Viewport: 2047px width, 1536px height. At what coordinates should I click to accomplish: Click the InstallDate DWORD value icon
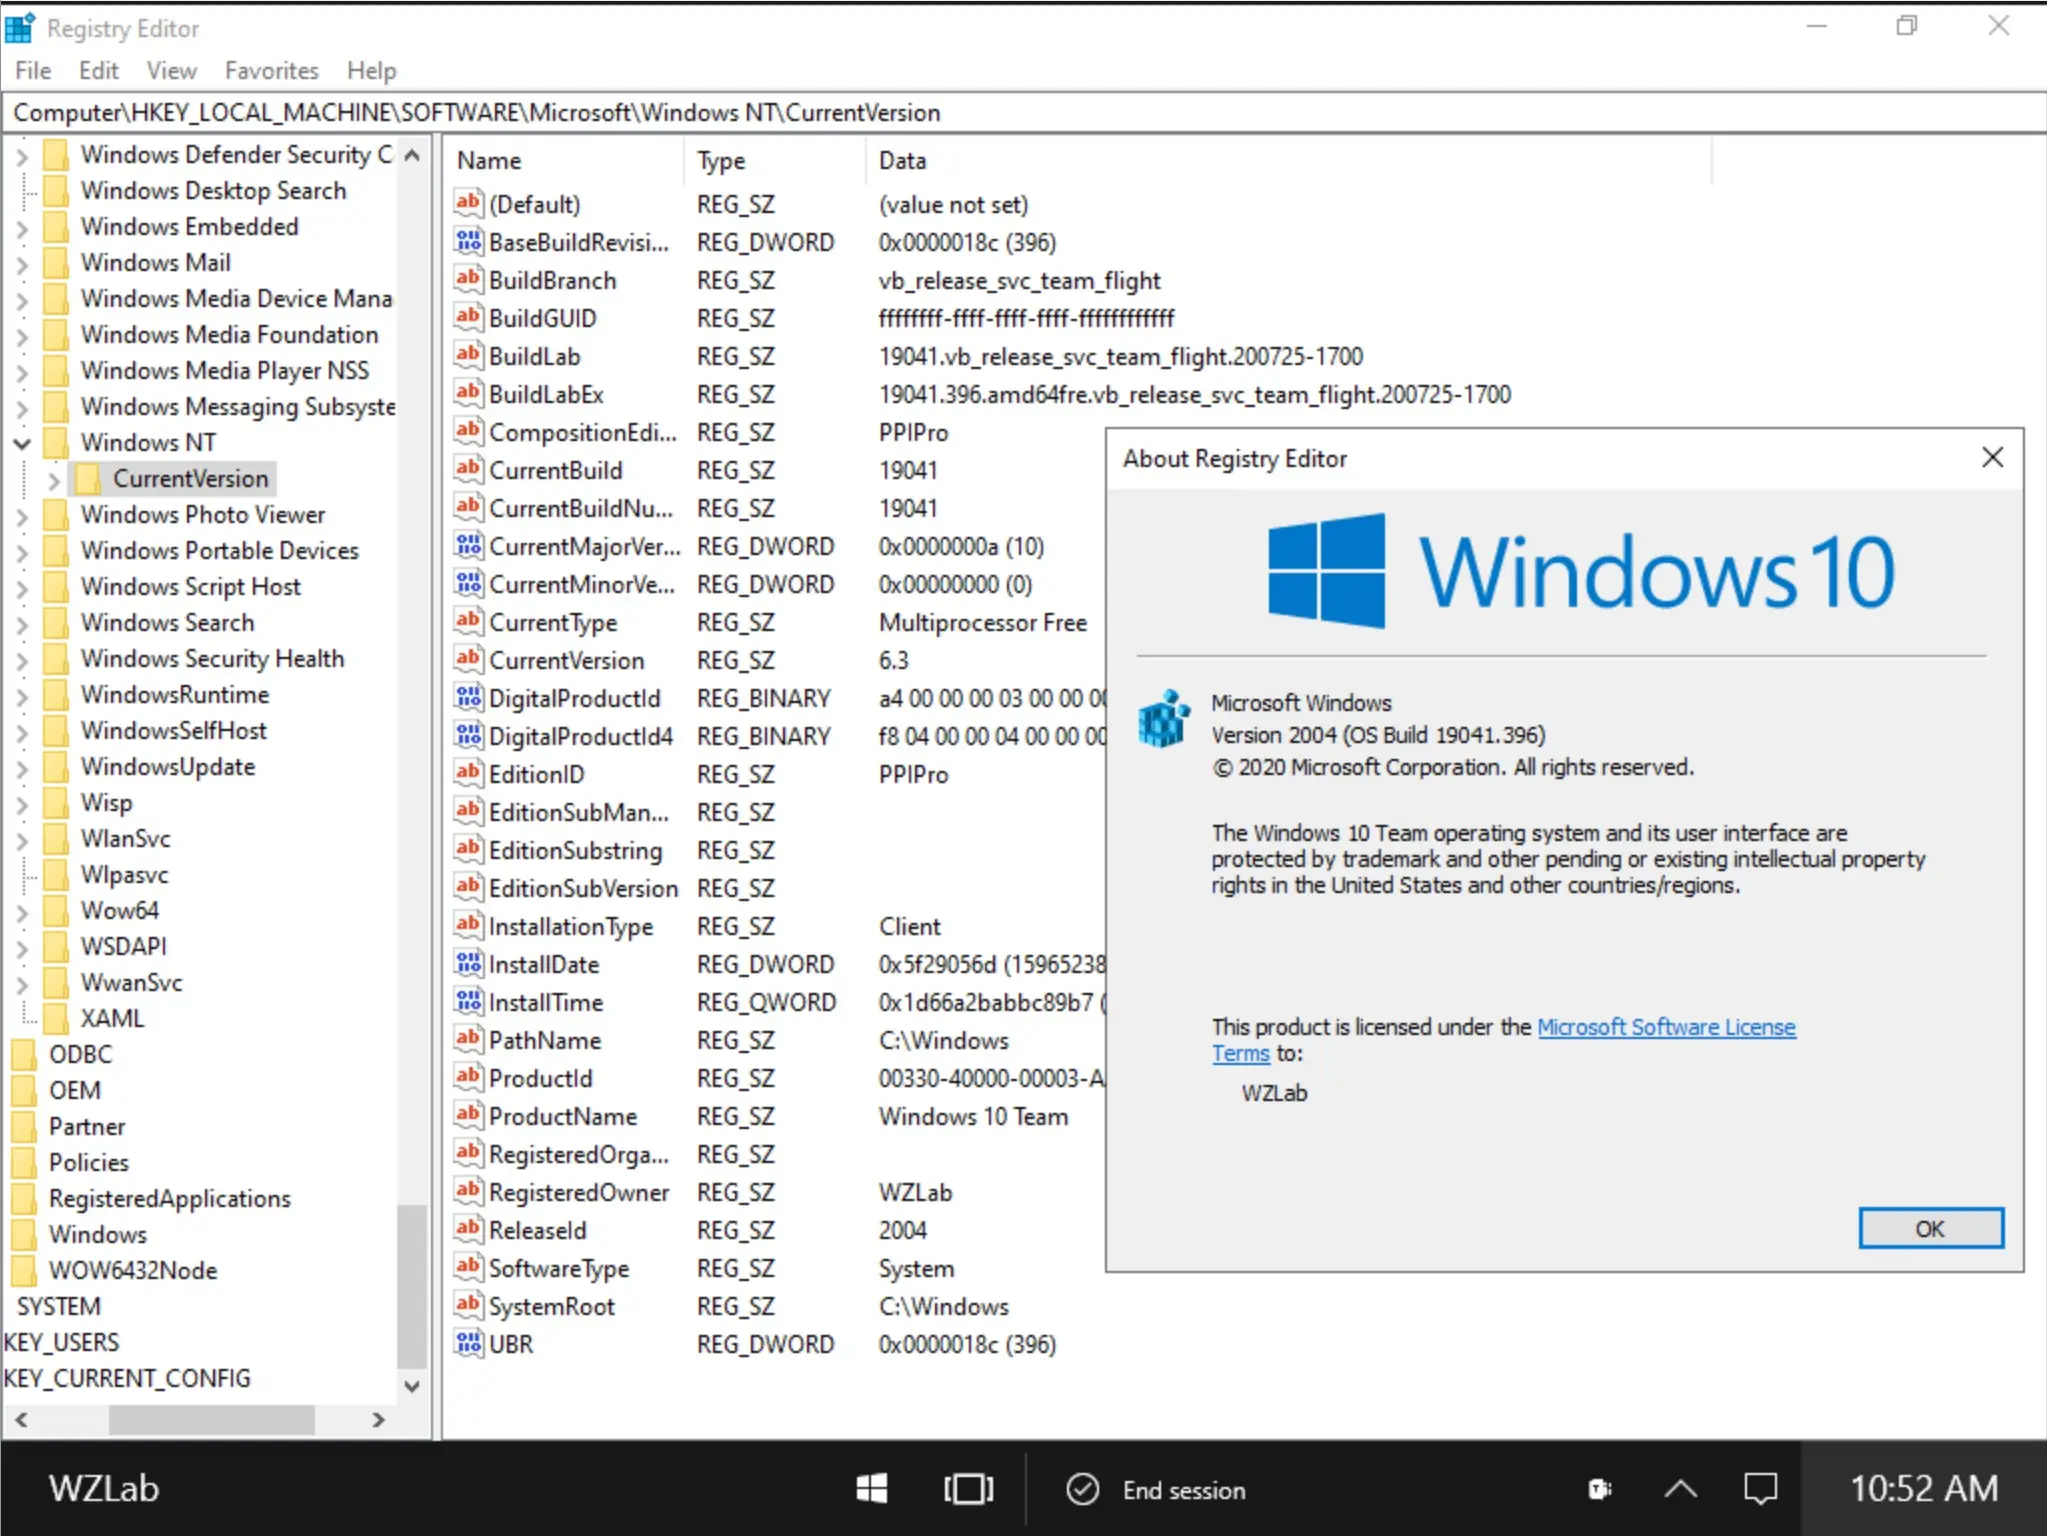coord(468,963)
